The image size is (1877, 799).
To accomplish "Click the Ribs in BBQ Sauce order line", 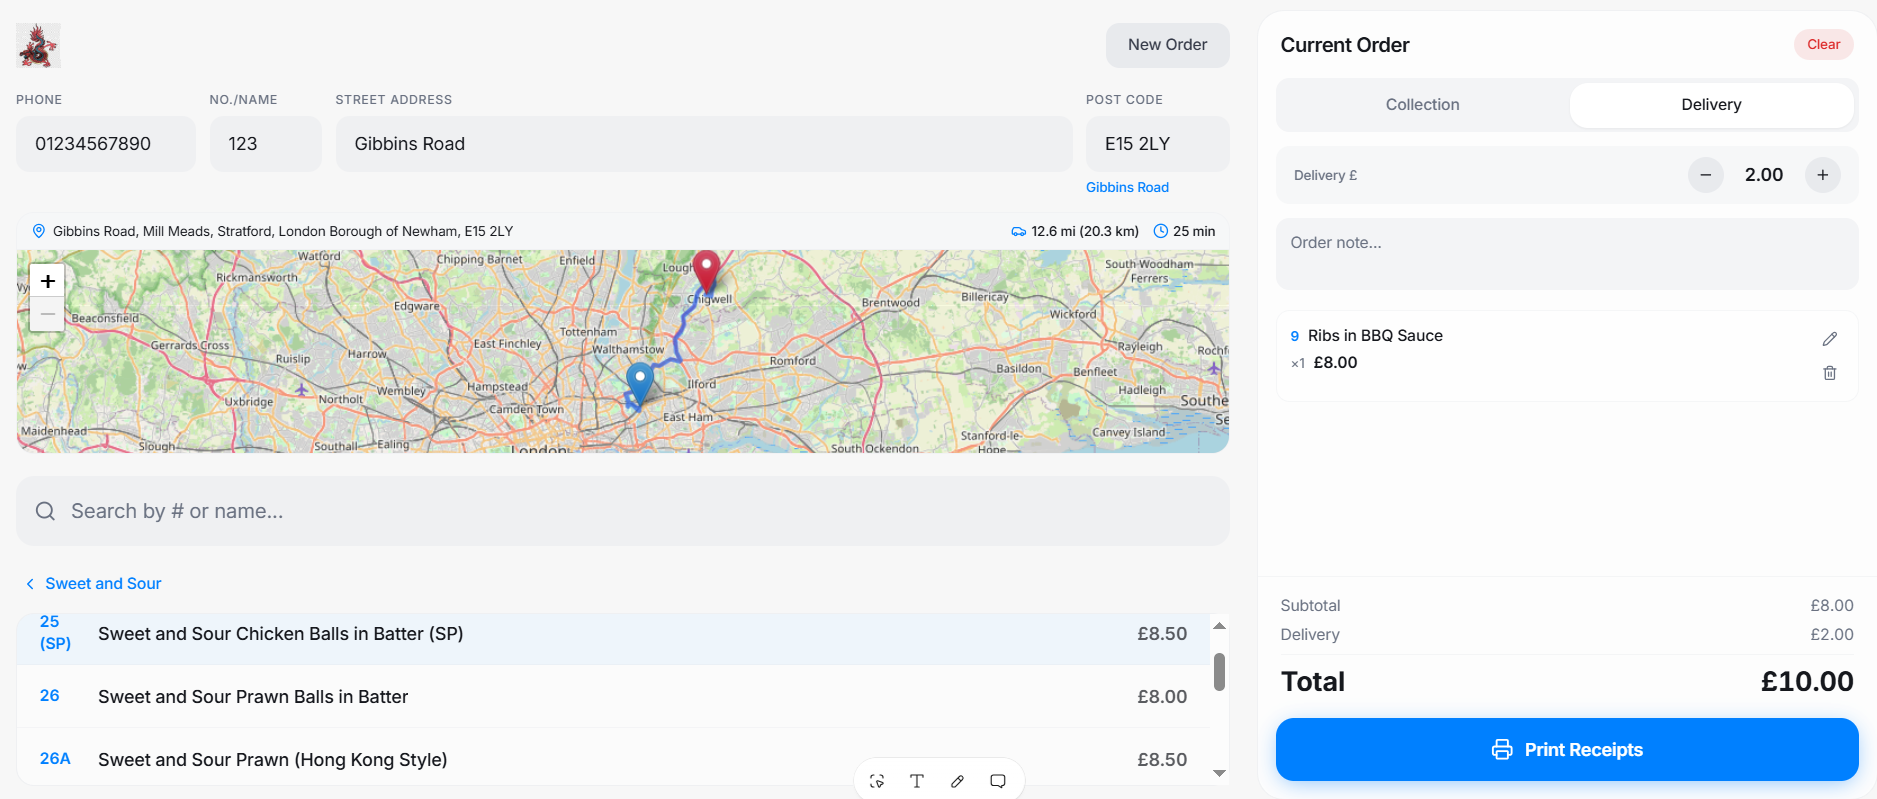I will coord(1567,356).
